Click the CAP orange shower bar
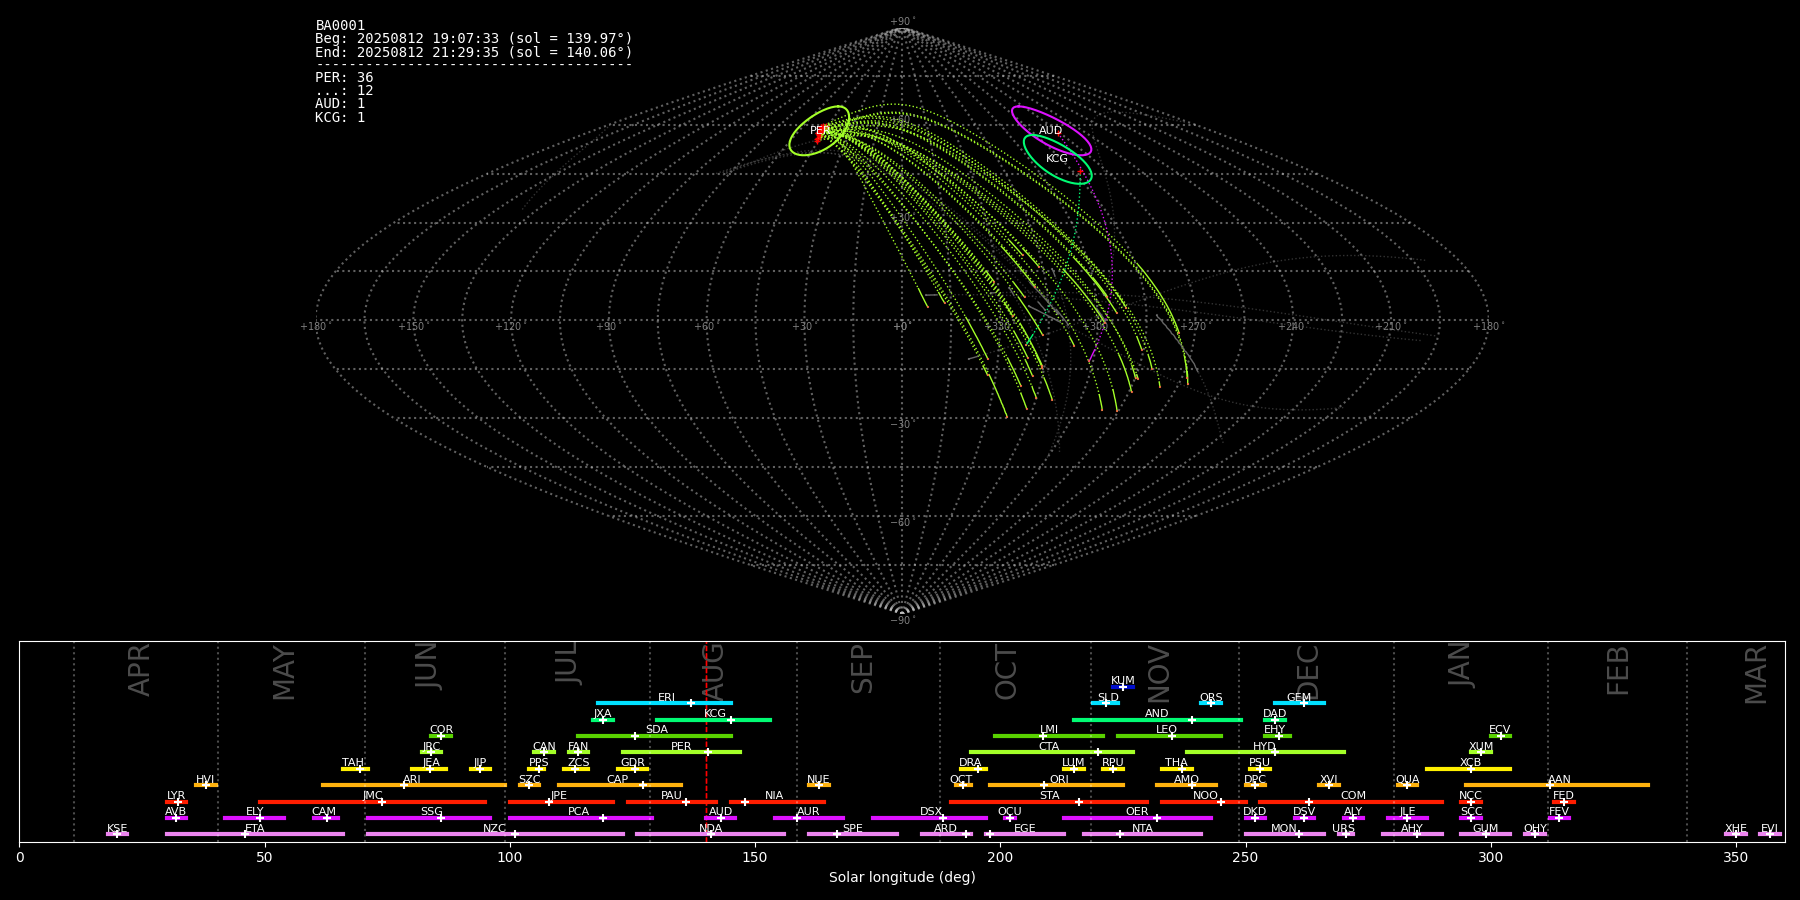This screenshot has width=1800, height=900. point(620,785)
